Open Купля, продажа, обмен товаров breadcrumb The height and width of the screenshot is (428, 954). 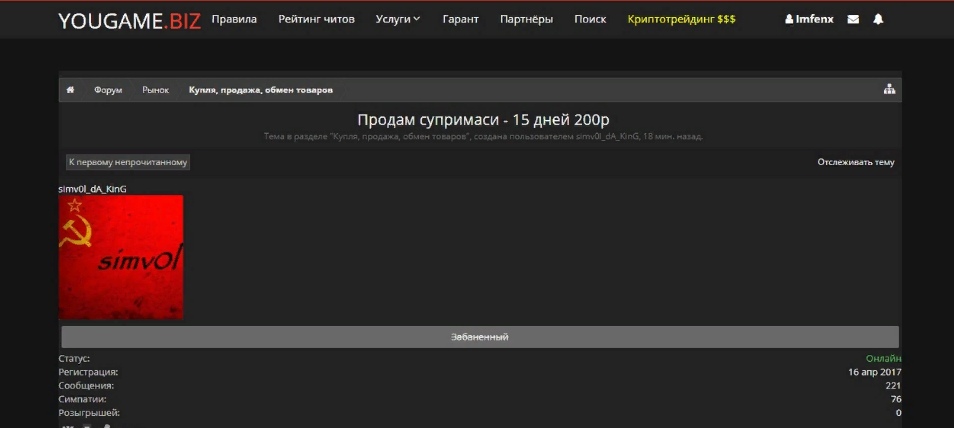[261, 90]
